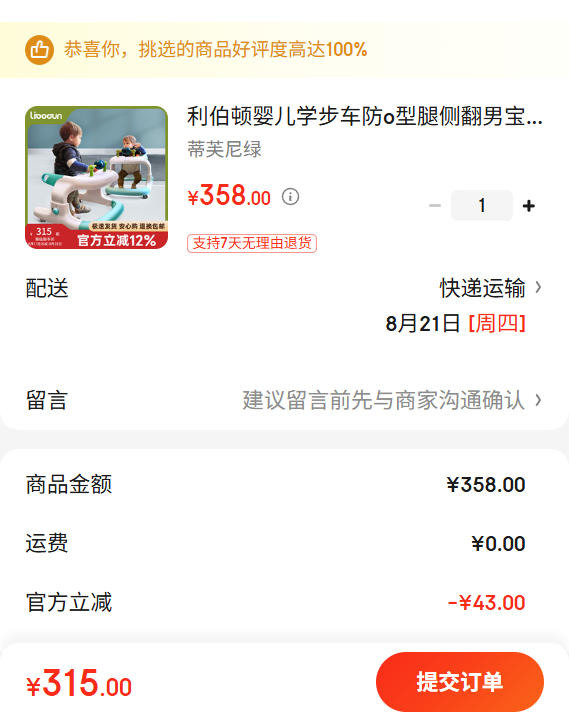This screenshot has height=718, width=569.
Task: Tap the 运费 ¥0.00 shipping fee
Action: tap(498, 544)
